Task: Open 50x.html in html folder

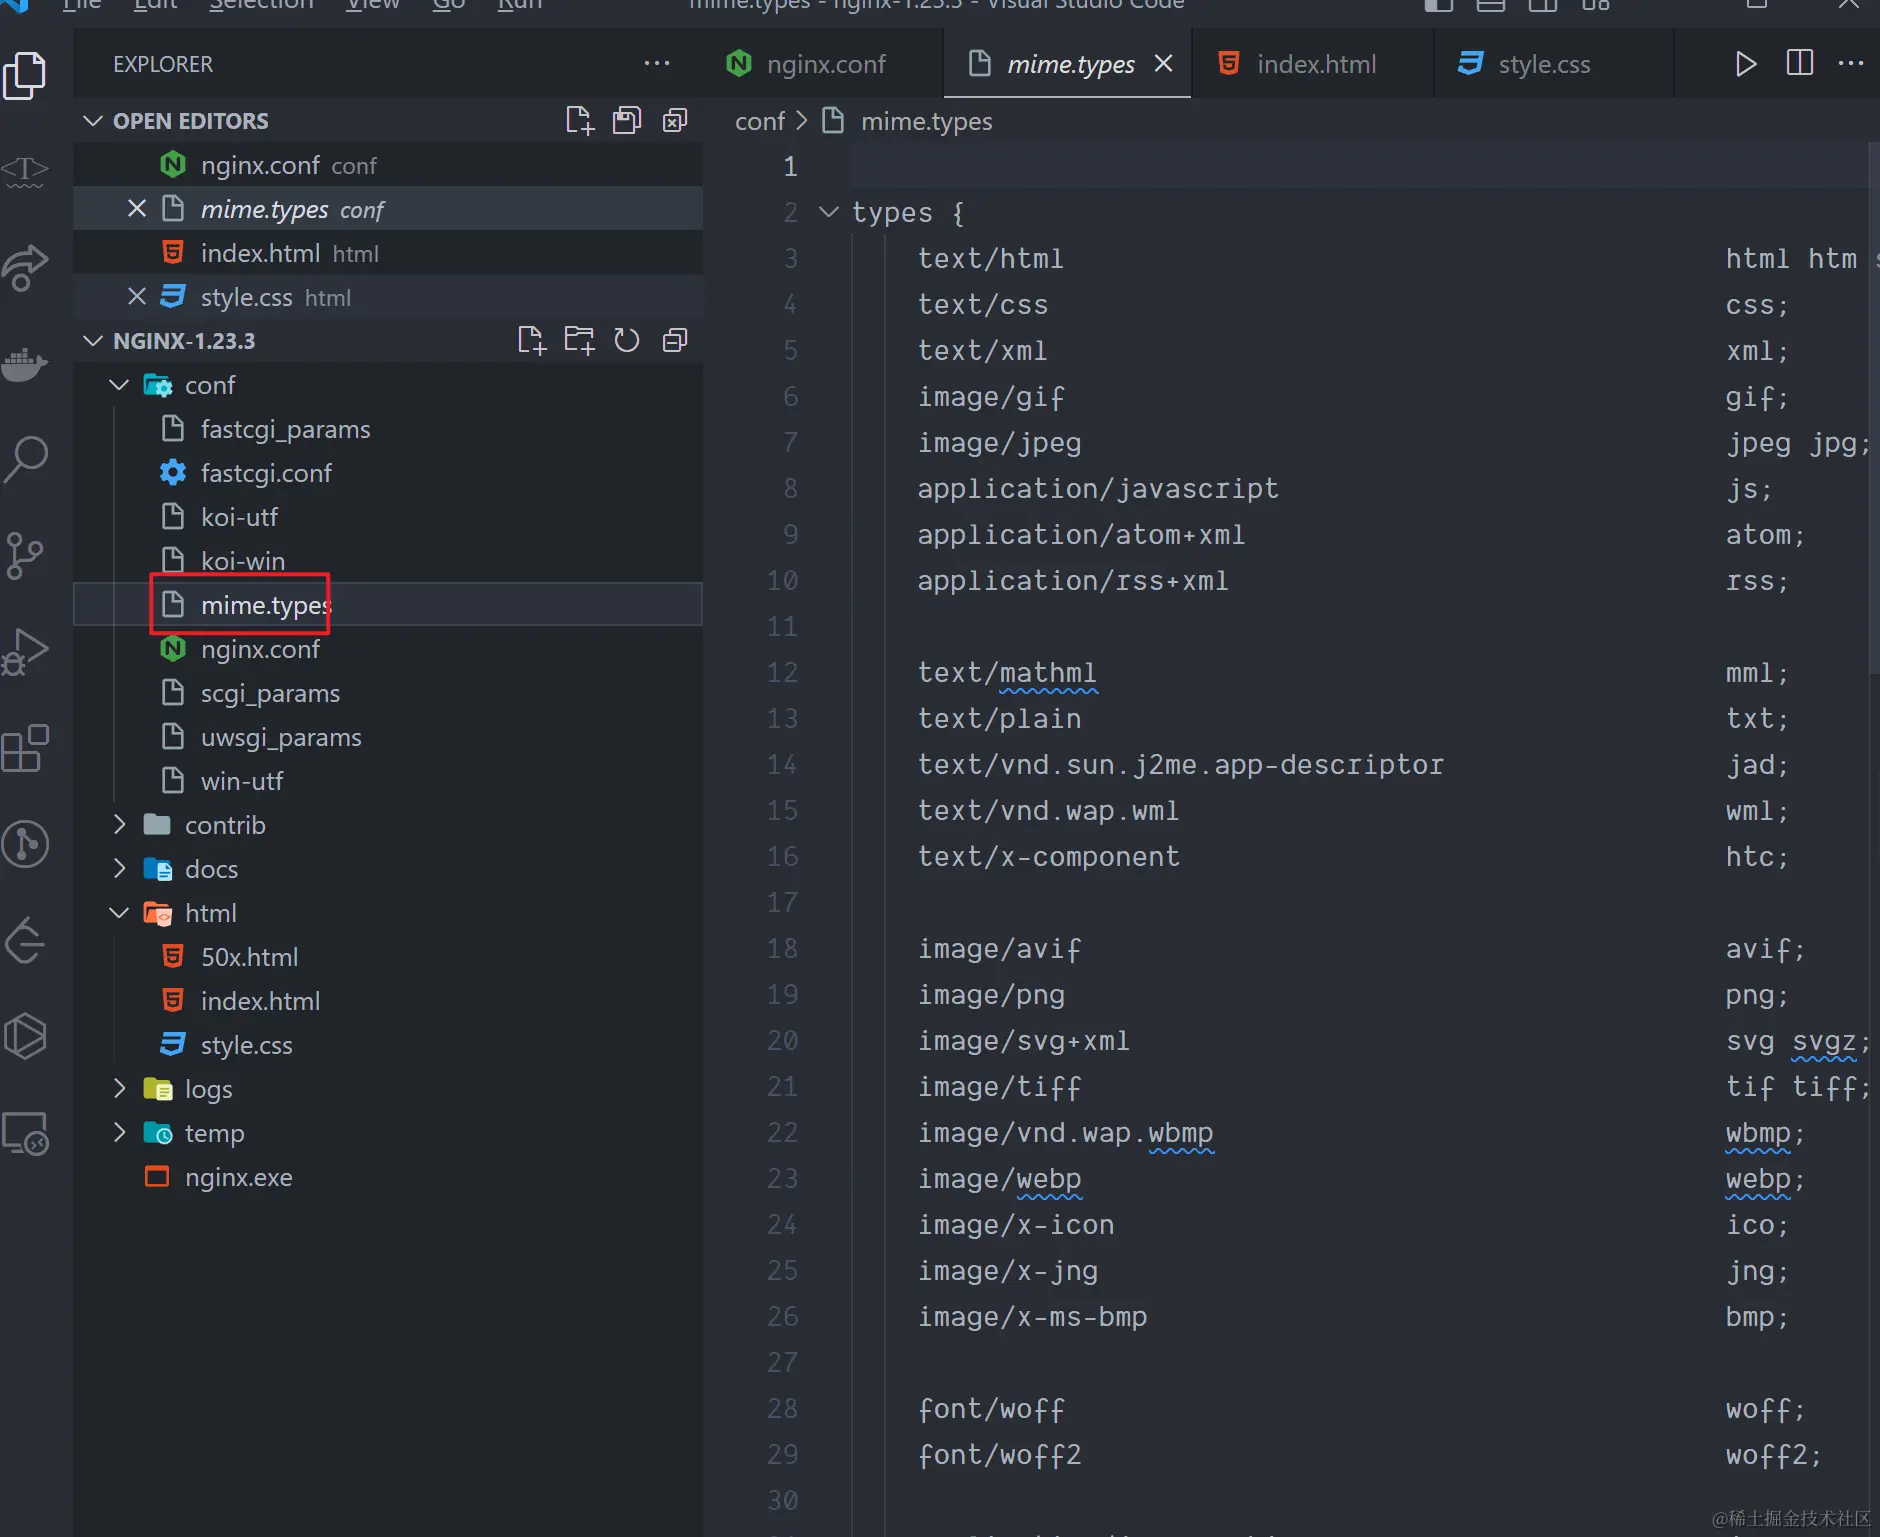Action: (x=388, y=956)
